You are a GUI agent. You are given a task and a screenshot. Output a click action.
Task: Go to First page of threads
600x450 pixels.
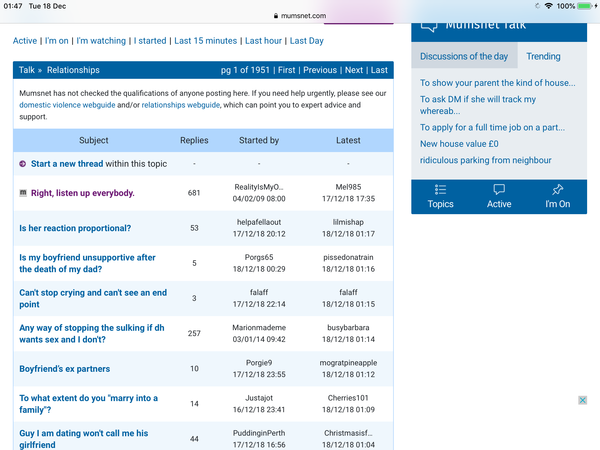tap(287, 70)
